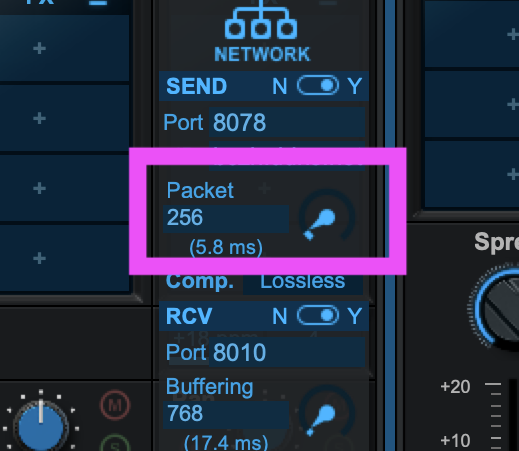
Task: Click the Packet value field 256
Action: (226, 218)
